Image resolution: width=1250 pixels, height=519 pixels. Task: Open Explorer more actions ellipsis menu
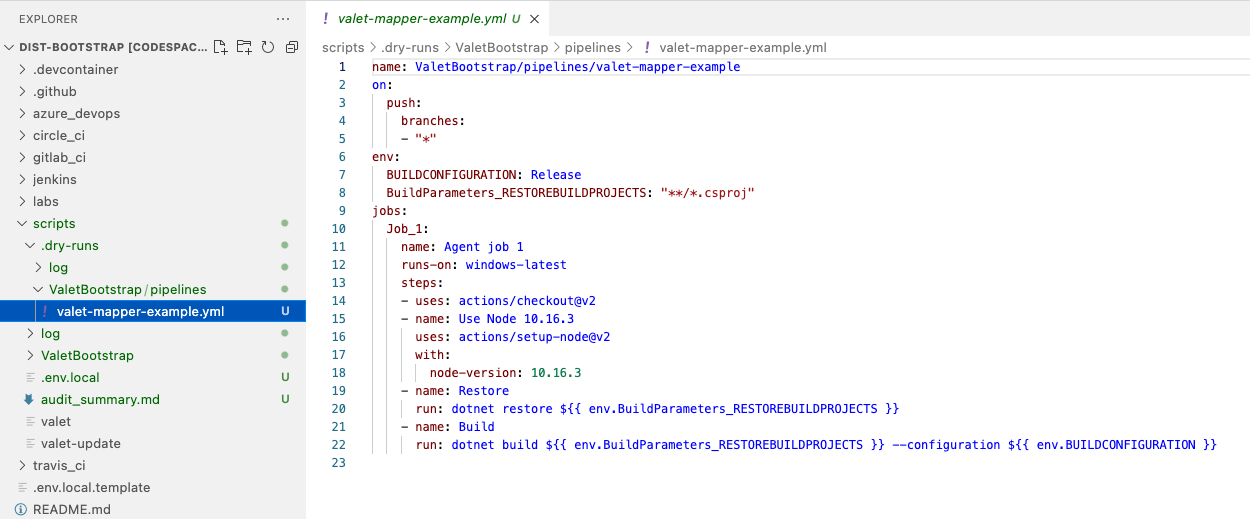click(x=284, y=19)
